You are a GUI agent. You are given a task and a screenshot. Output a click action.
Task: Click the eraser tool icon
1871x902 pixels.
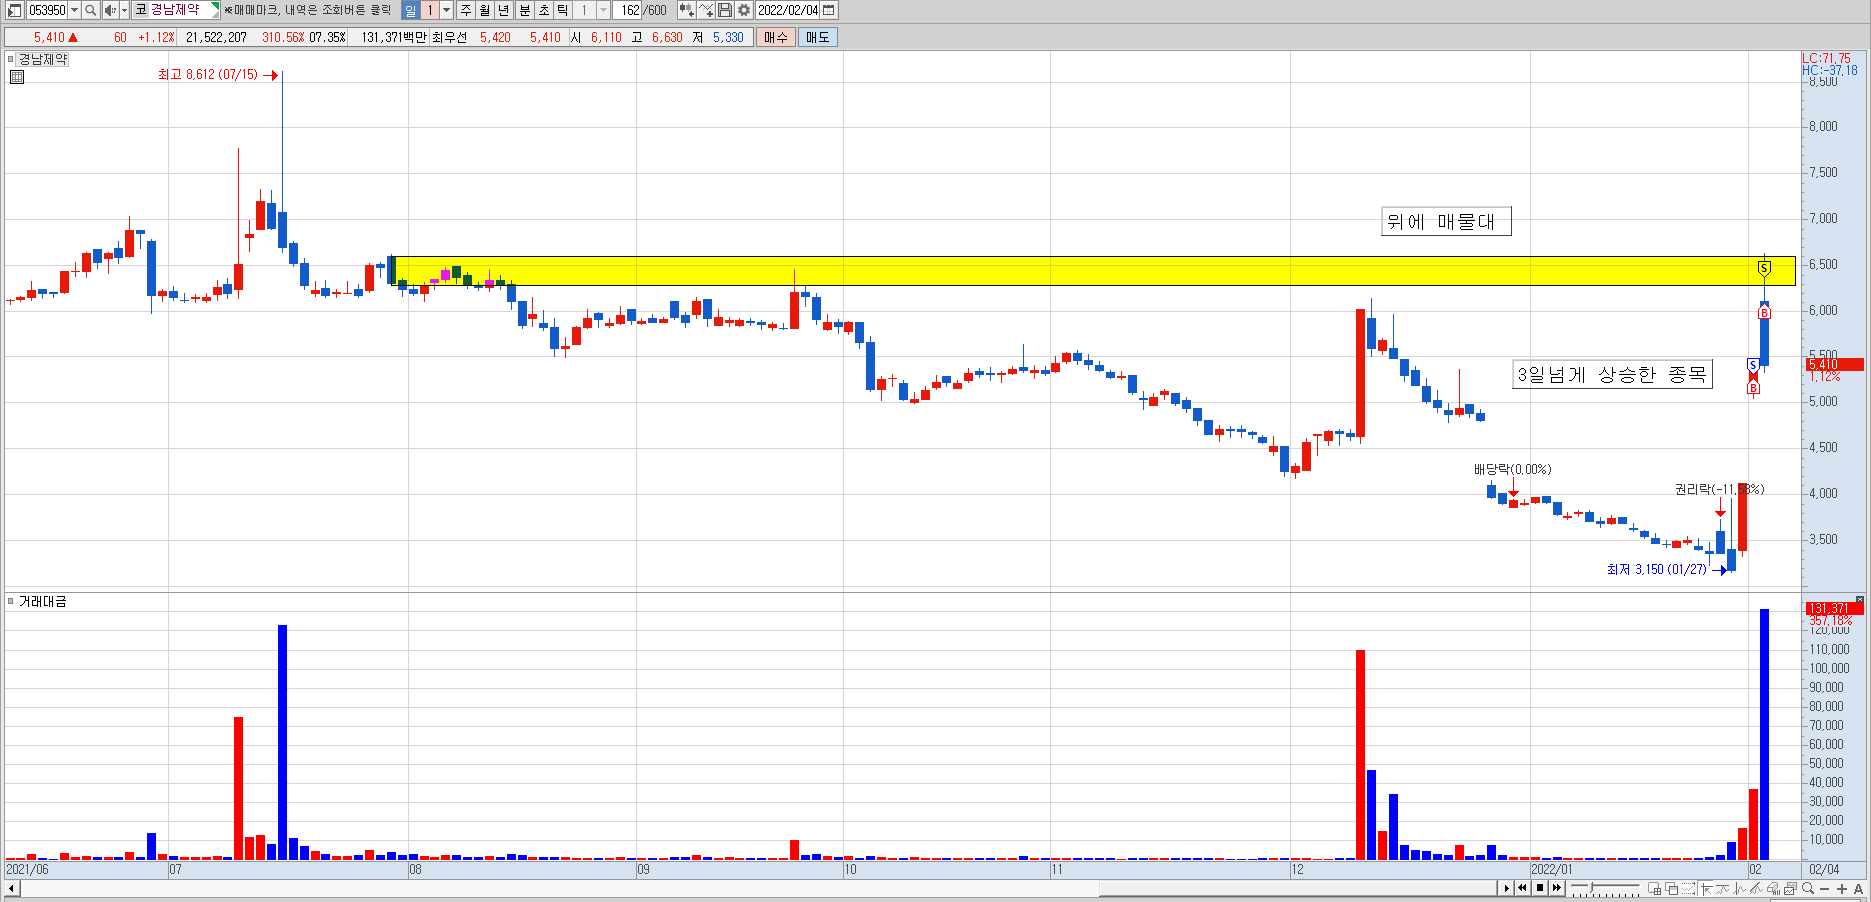1773,888
